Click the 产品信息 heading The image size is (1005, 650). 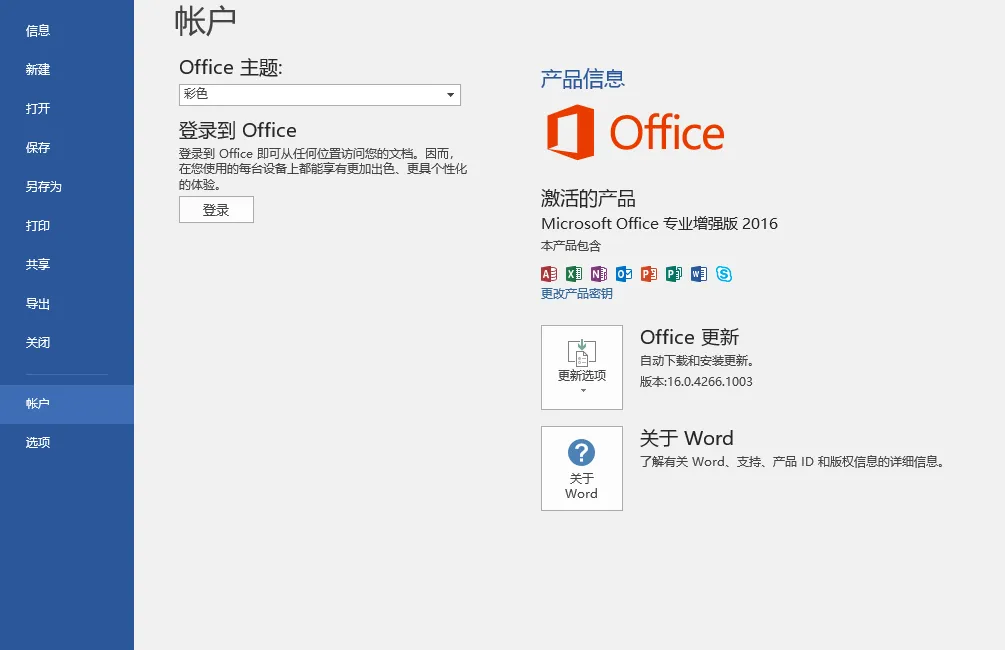click(583, 79)
